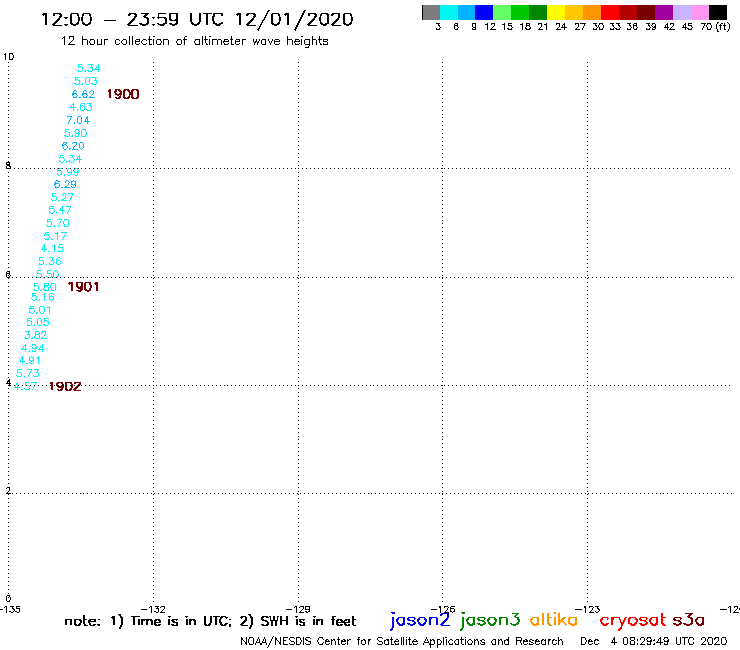Click the purple swatch in the color scale
This screenshot has width=740, height=650.
[664, 12]
